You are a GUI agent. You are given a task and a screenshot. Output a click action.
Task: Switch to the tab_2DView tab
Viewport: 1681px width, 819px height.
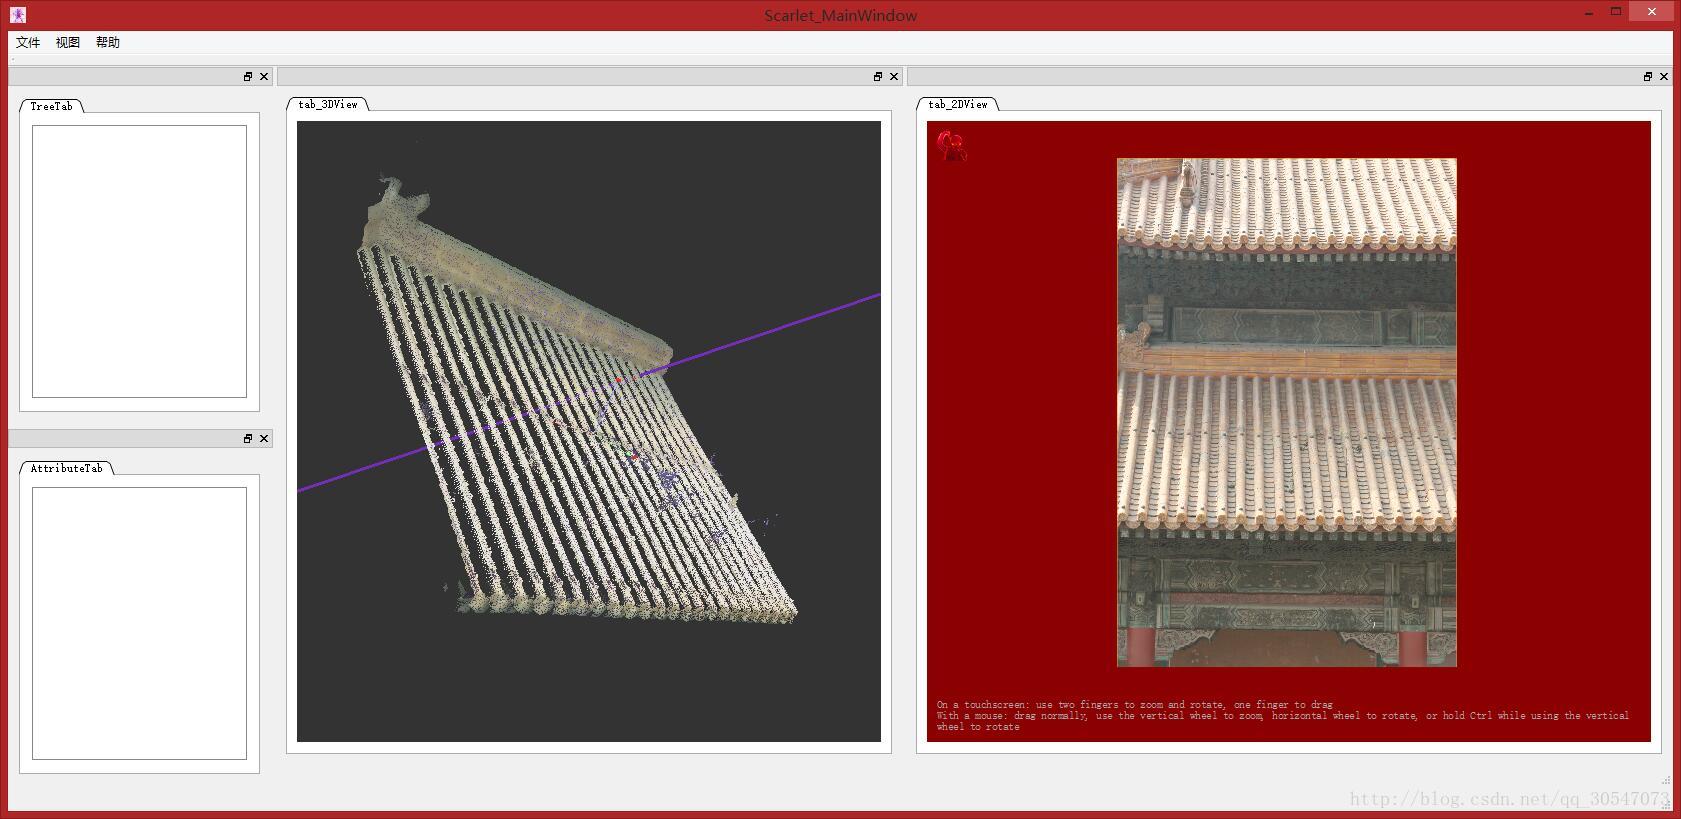pos(957,104)
